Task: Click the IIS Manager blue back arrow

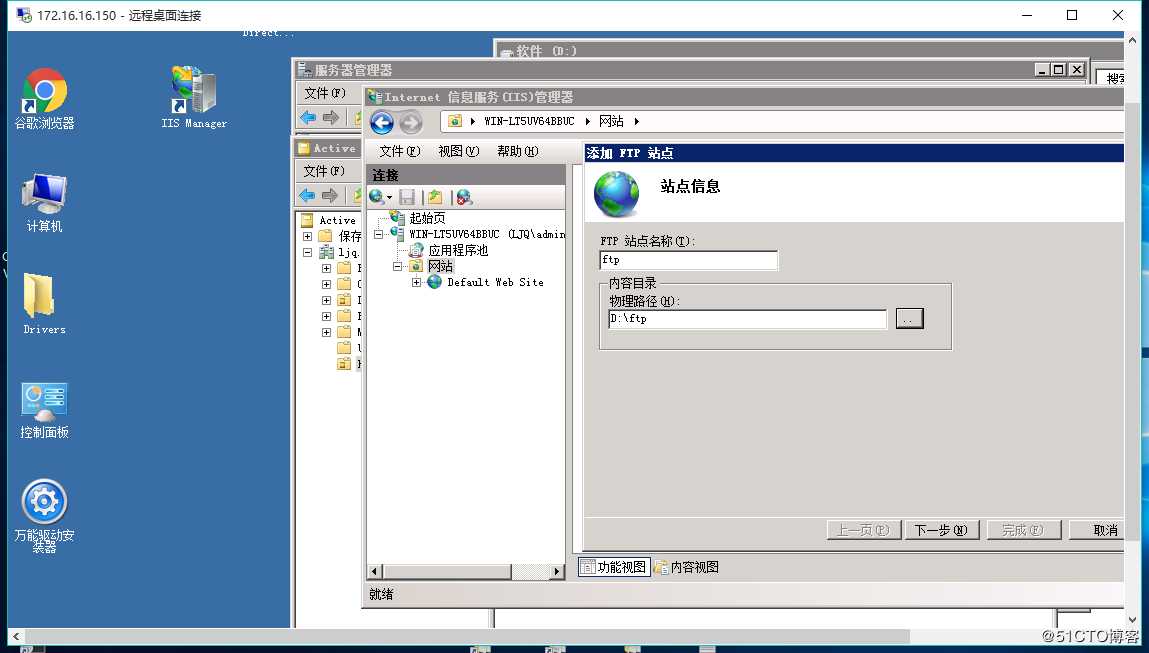Action: (382, 122)
